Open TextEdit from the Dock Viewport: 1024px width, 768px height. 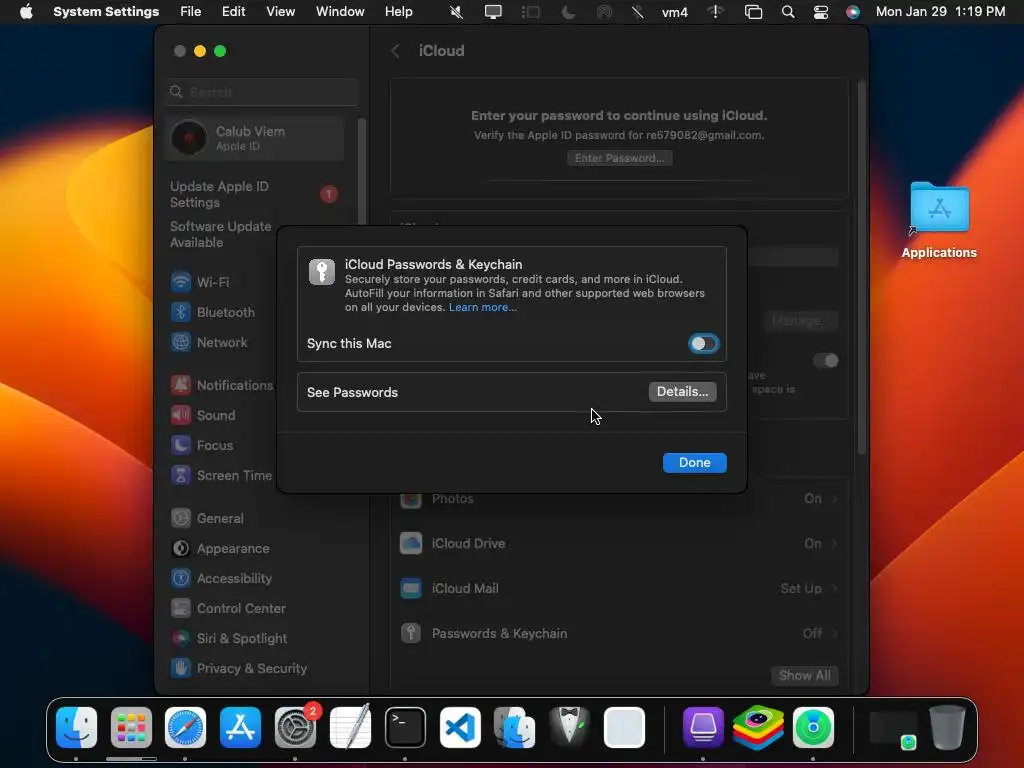[350, 726]
